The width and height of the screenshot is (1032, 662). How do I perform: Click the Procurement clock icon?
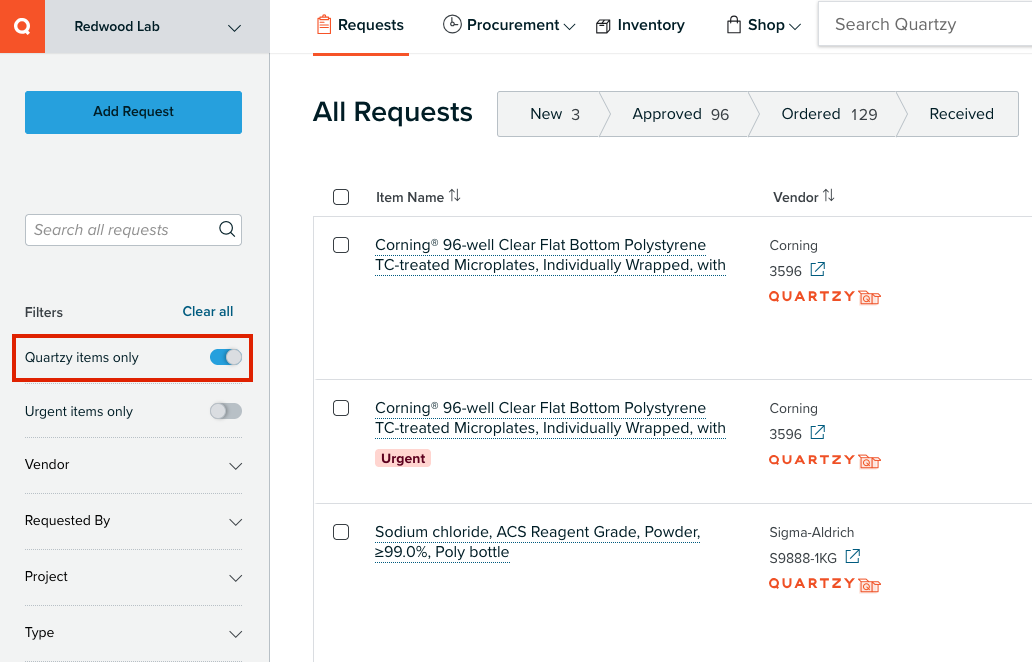pyautogui.click(x=452, y=24)
